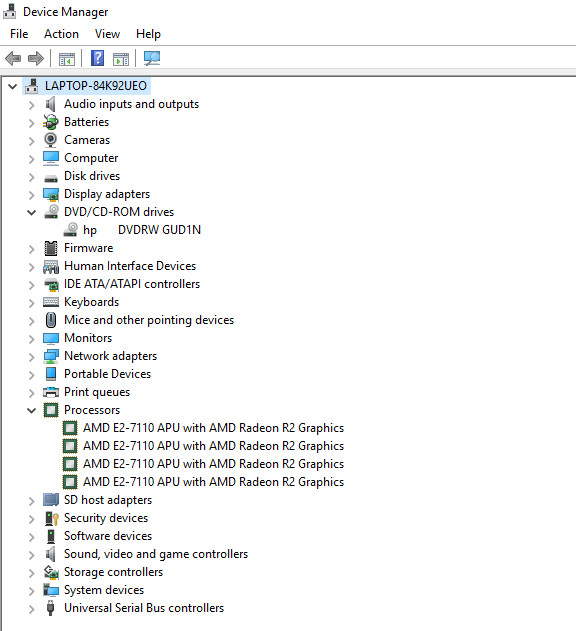Select the Storage controllers label
The image size is (576, 631).
point(114,572)
